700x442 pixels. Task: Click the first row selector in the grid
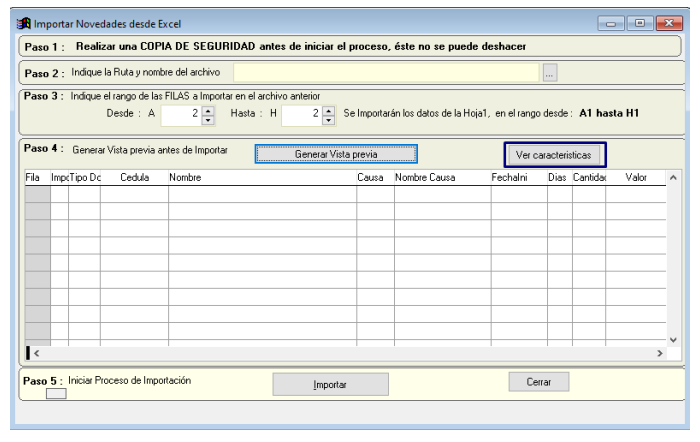(x=38, y=194)
